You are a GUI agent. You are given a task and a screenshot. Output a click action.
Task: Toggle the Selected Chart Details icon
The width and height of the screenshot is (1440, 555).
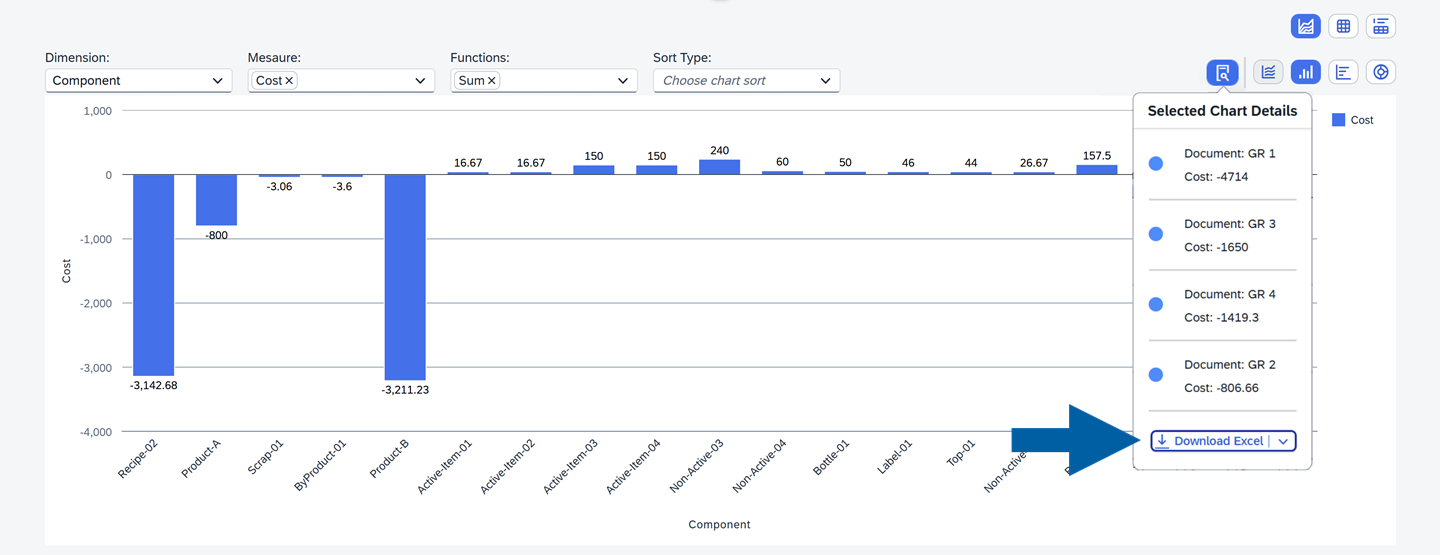(1222, 72)
